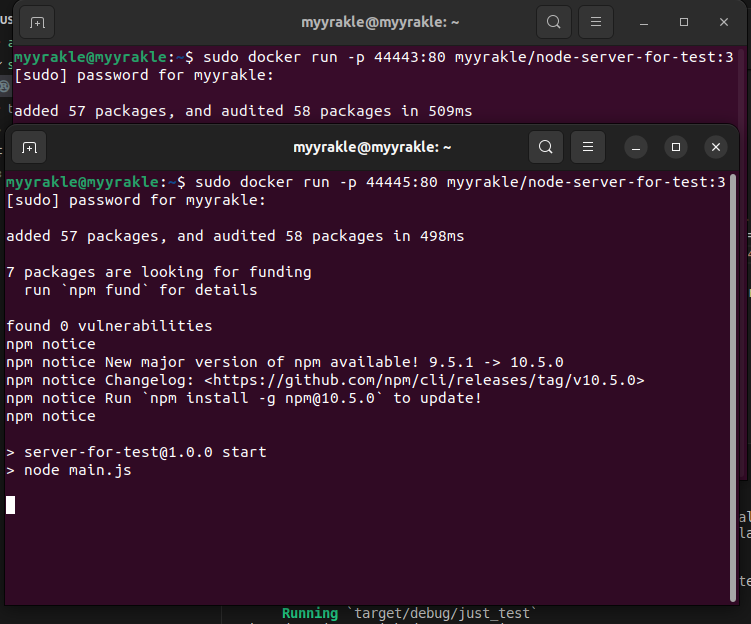
Task: Click the white block cursor in the terminal
Action: click(x=11, y=505)
